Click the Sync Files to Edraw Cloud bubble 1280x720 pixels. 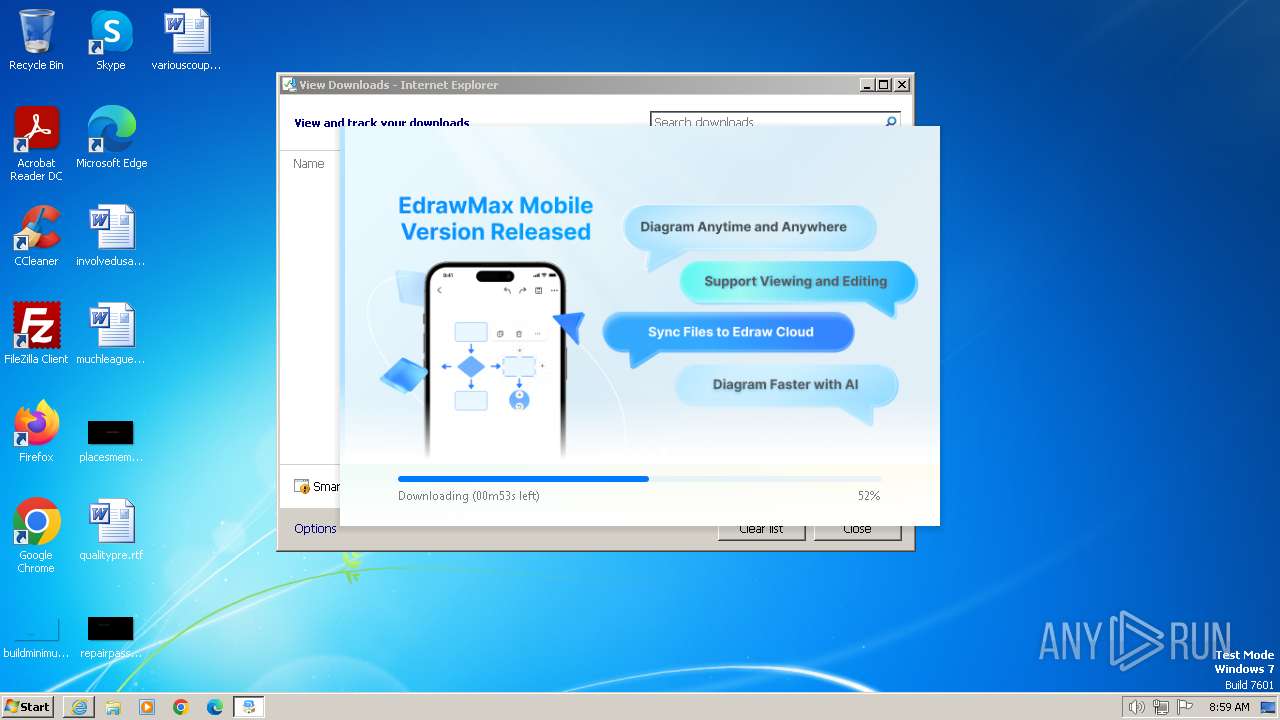pos(729,332)
